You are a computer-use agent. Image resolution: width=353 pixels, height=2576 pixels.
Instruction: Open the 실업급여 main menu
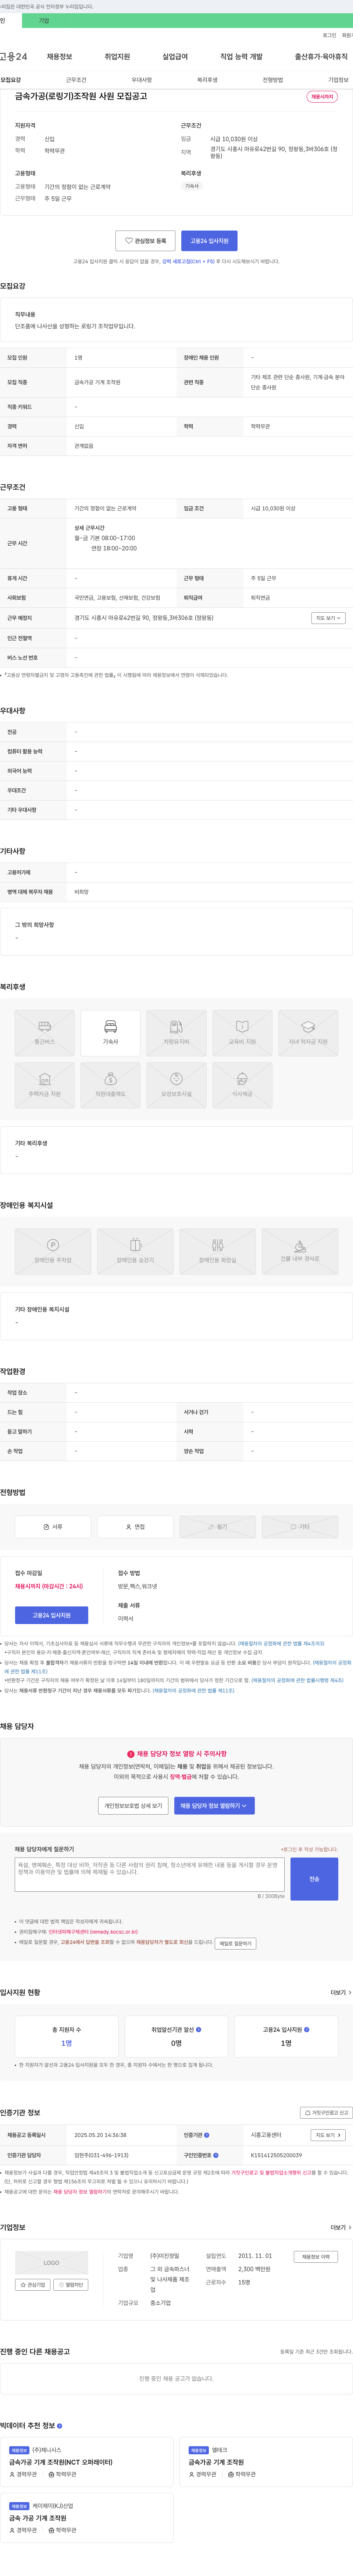pyautogui.click(x=175, y=57)
